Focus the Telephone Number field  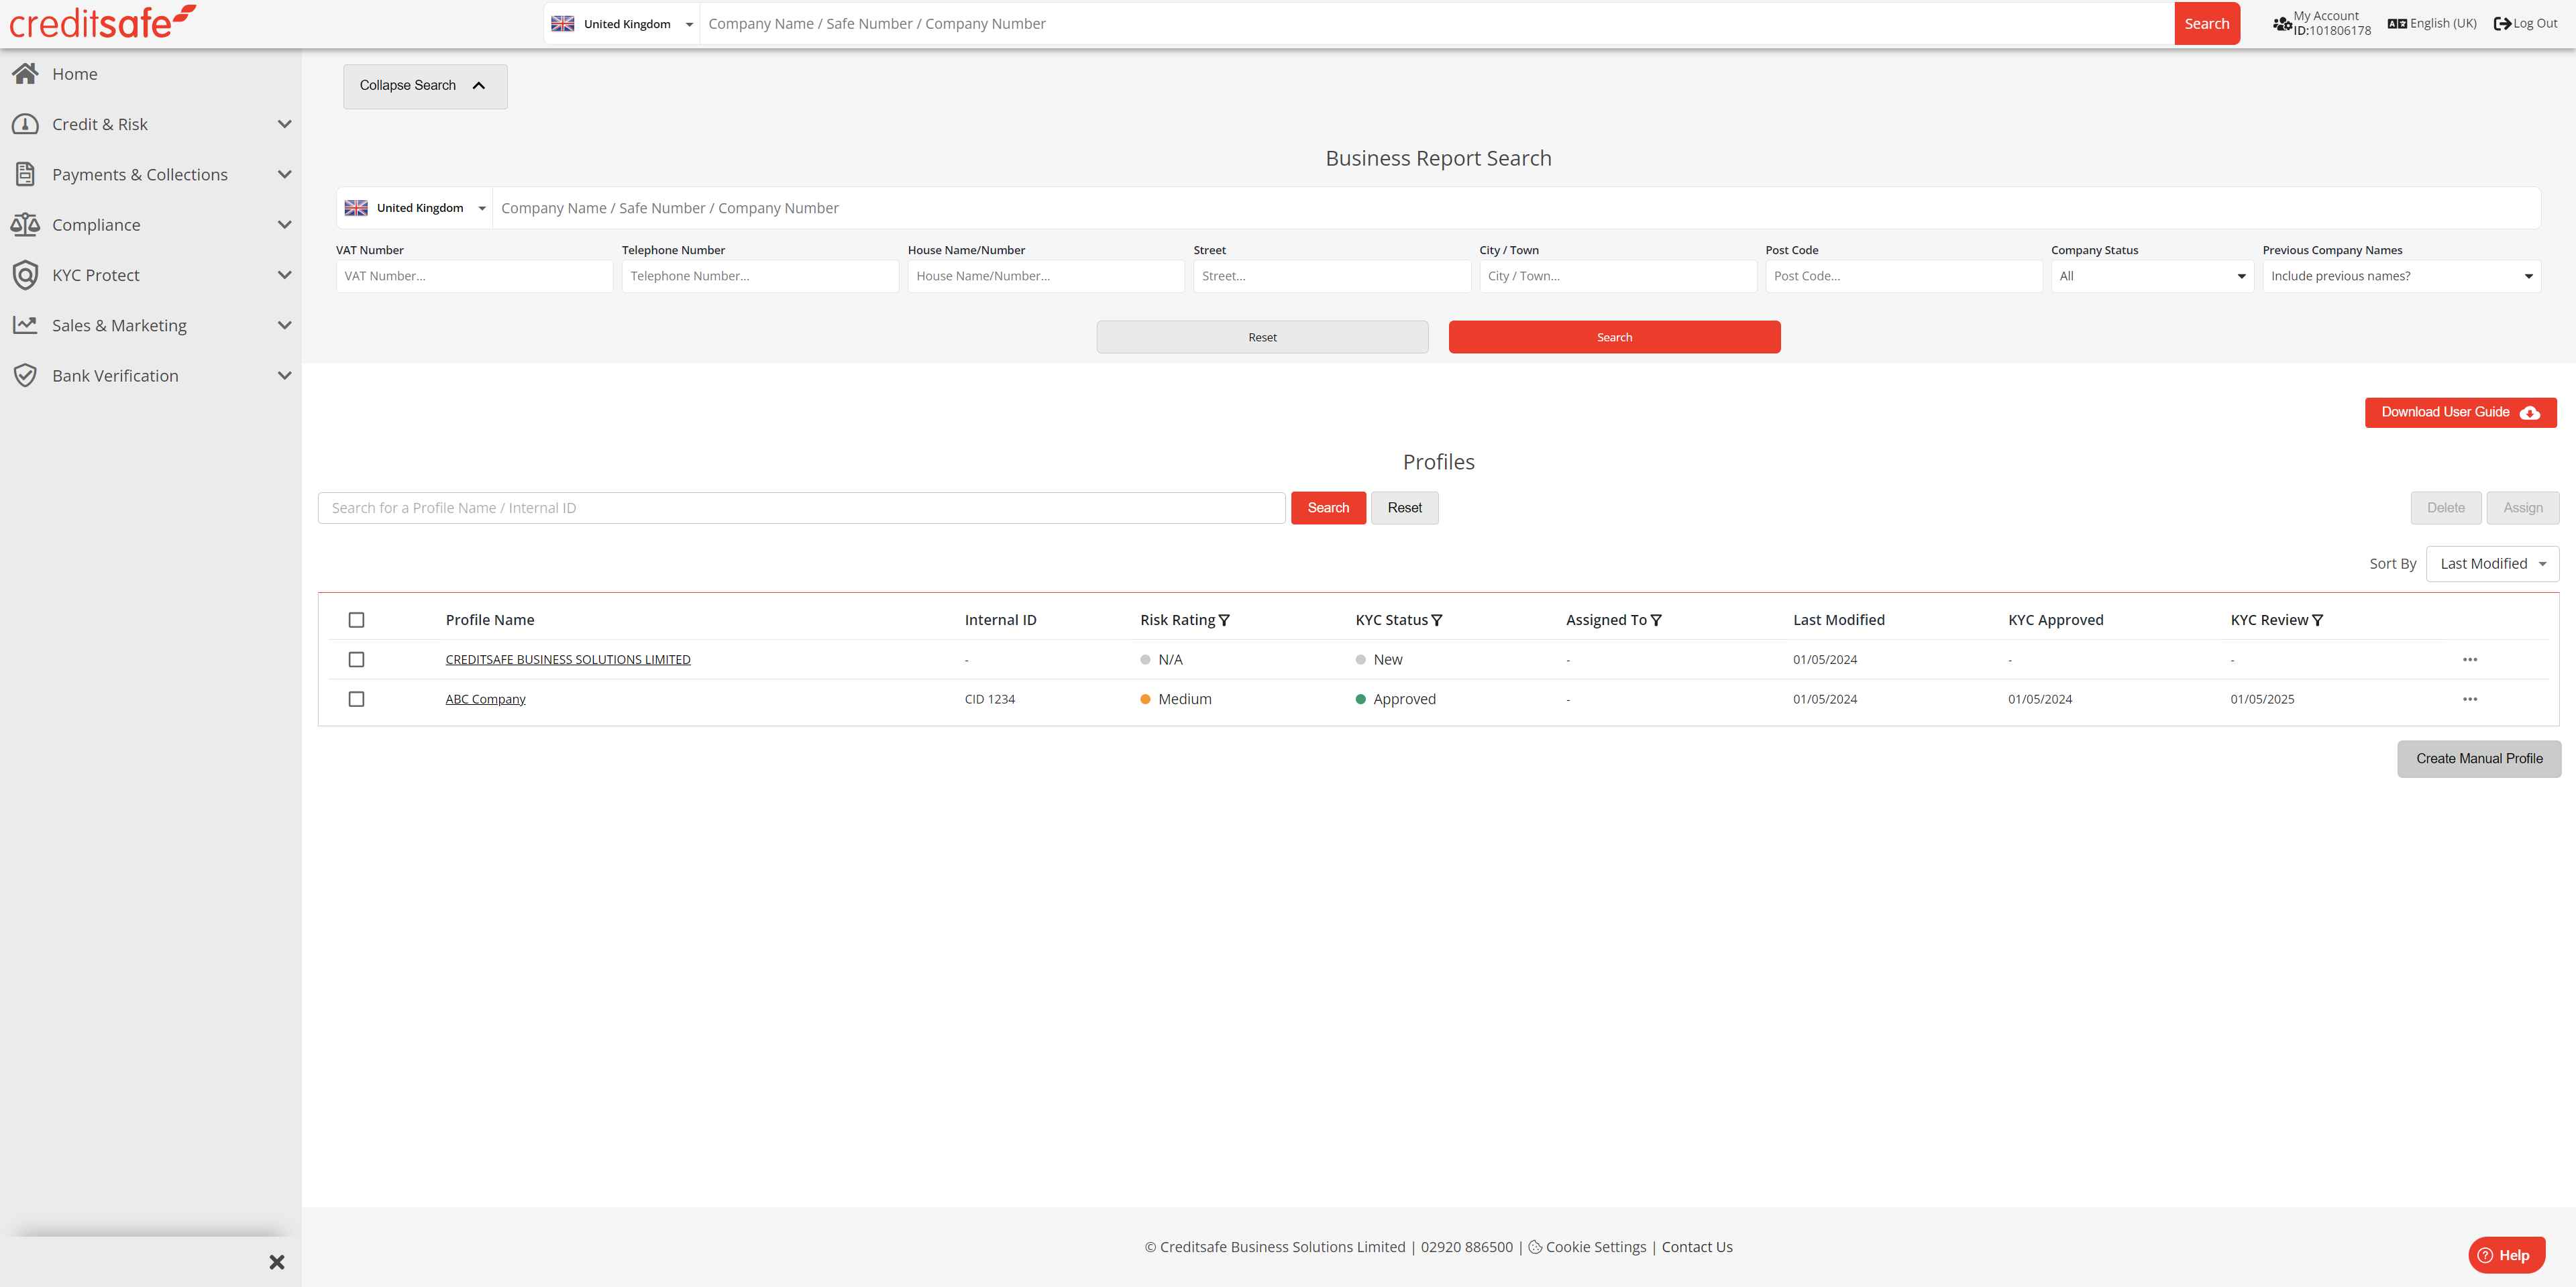pos(760,276)
